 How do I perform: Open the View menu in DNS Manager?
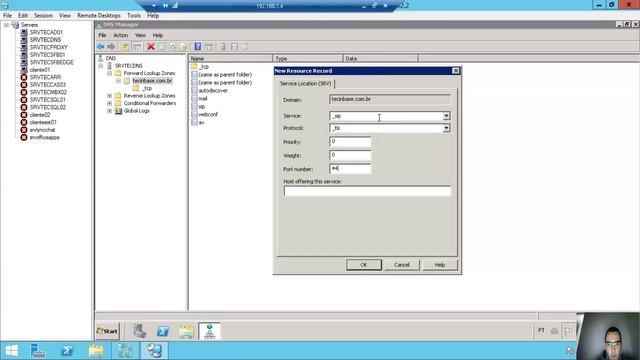pos(140,36)
